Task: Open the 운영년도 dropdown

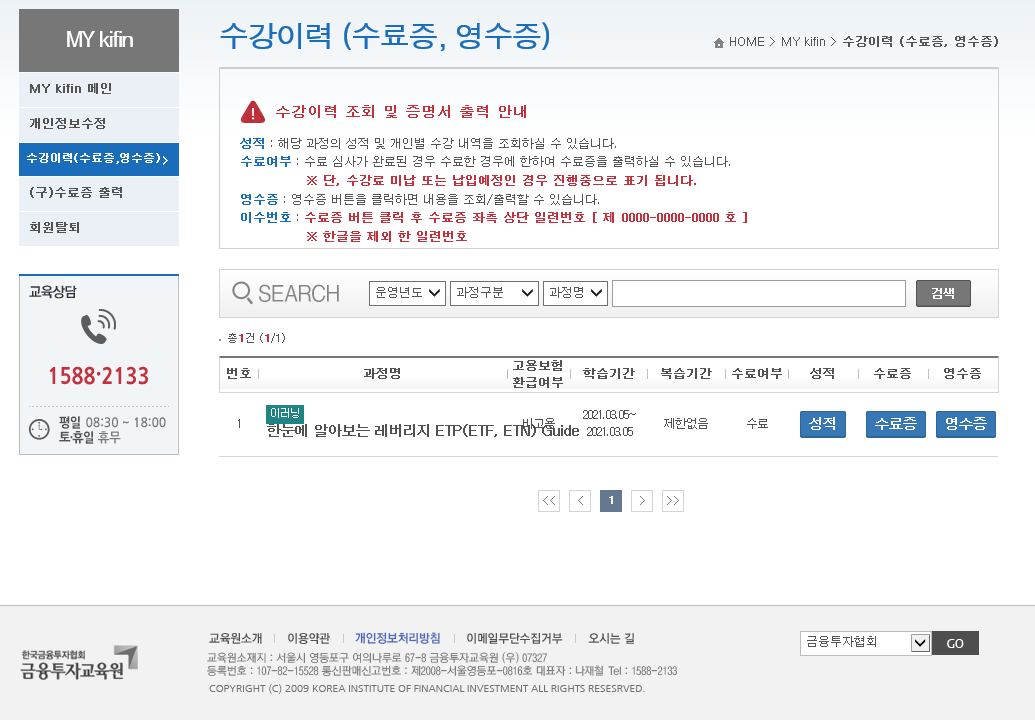Action: (x=407, y=293)
